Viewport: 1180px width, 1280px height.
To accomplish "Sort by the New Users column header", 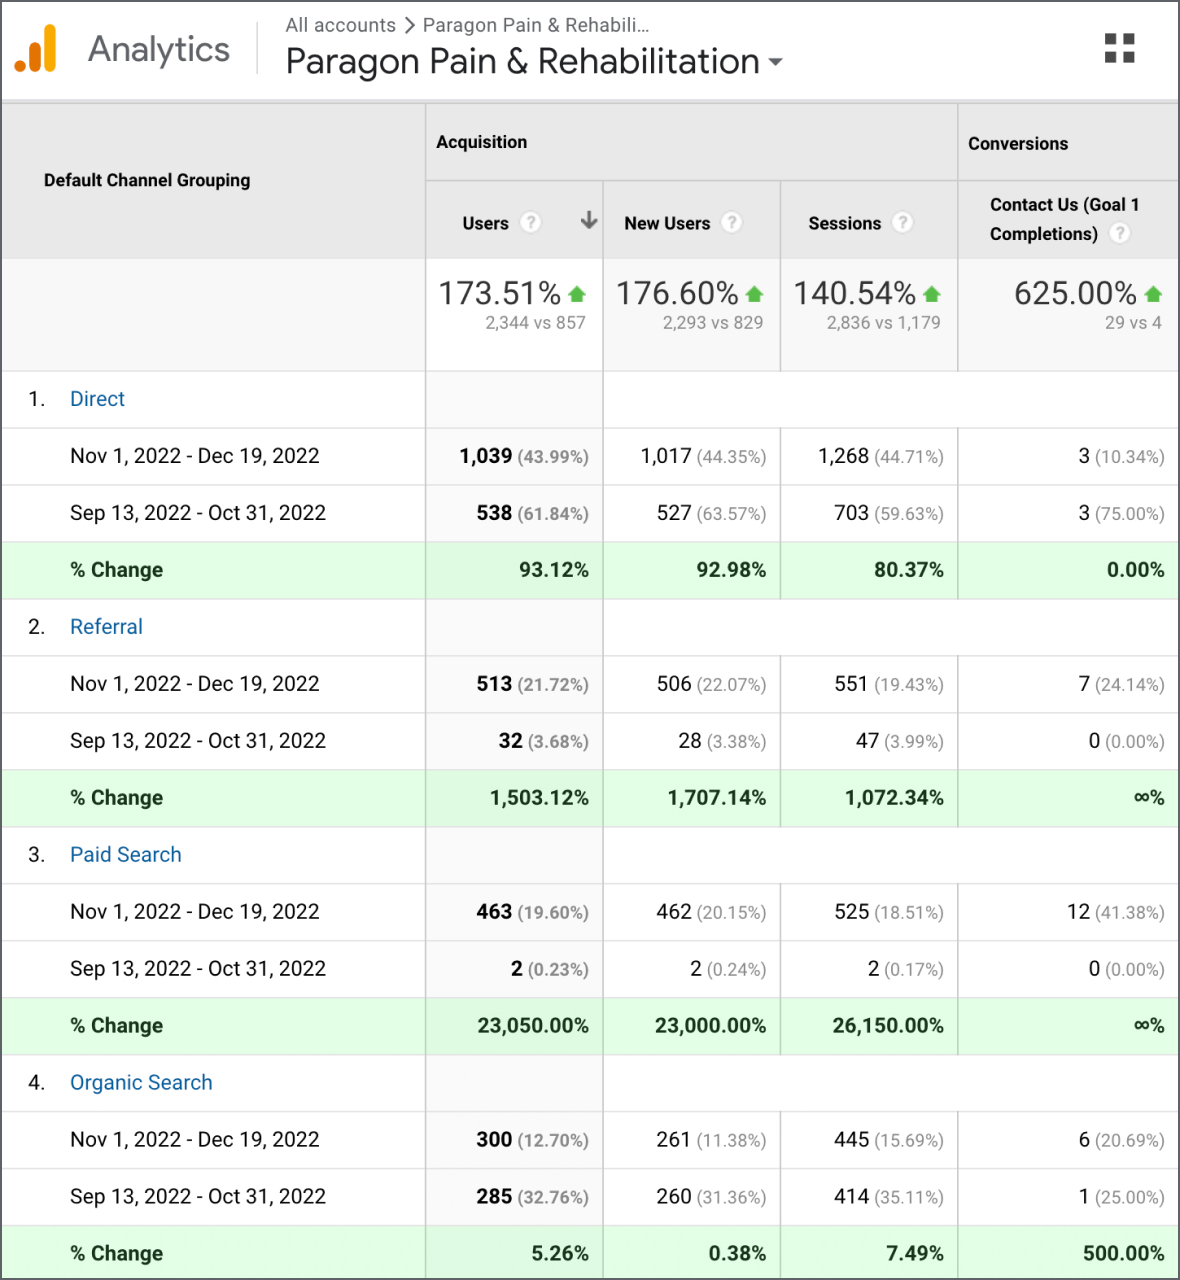I will [667, 223].
